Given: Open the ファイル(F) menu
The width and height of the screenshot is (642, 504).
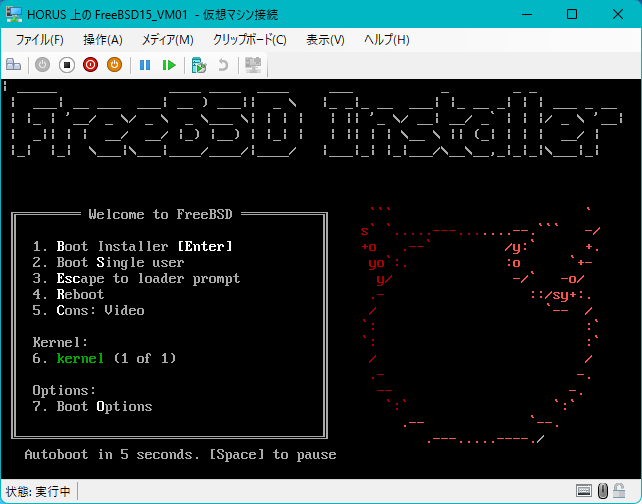Looking at the screenshot, I should click(x=39, y=40).
